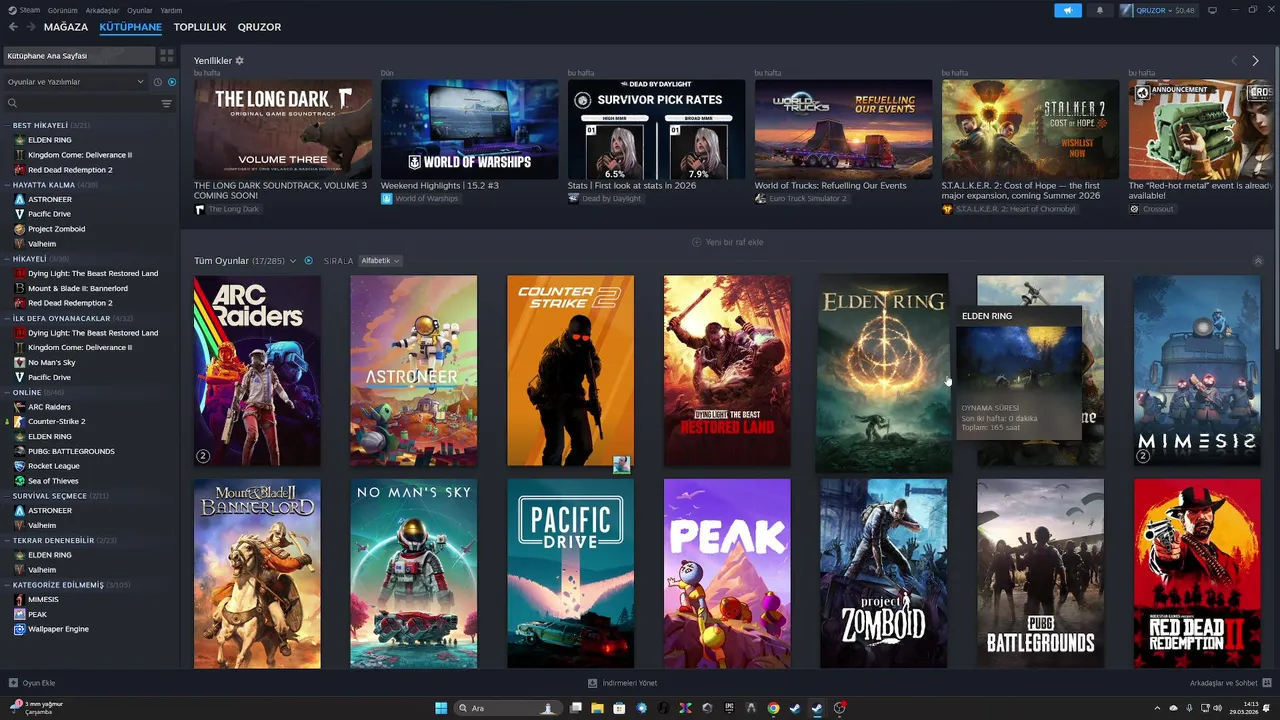Open the Yardım menu
The width and height of the screenshot is (1280, 720).
(x=171, y=10)
